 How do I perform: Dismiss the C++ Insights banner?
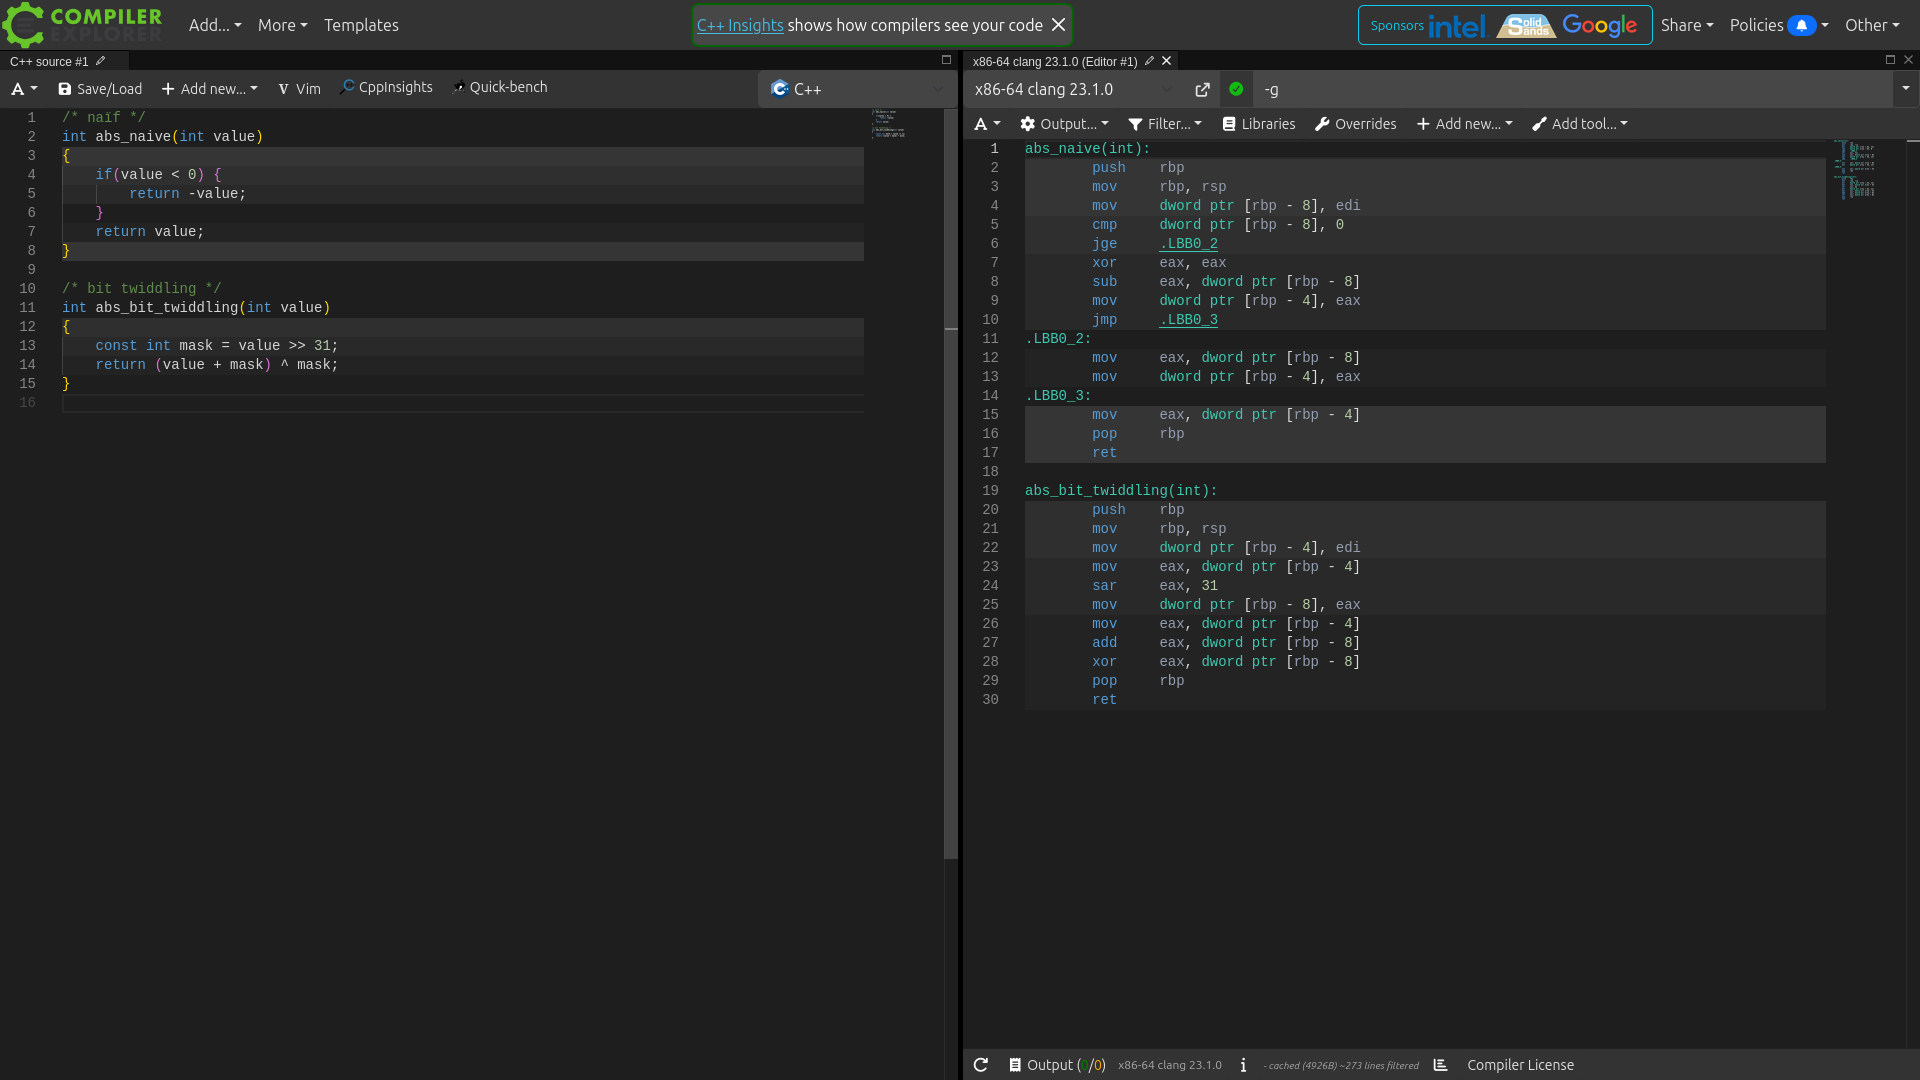(1058, 25)
